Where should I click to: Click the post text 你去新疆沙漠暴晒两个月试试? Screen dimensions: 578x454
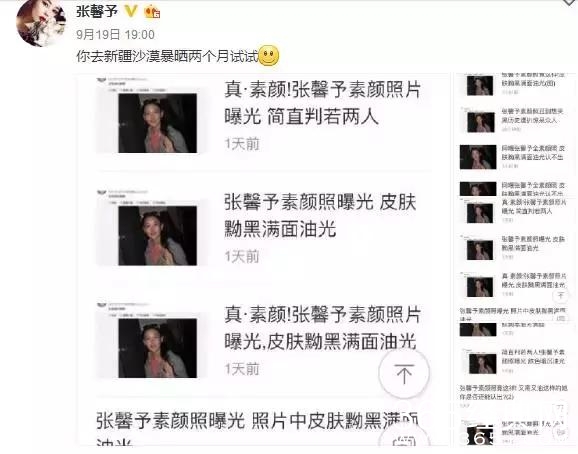[167, 56]
